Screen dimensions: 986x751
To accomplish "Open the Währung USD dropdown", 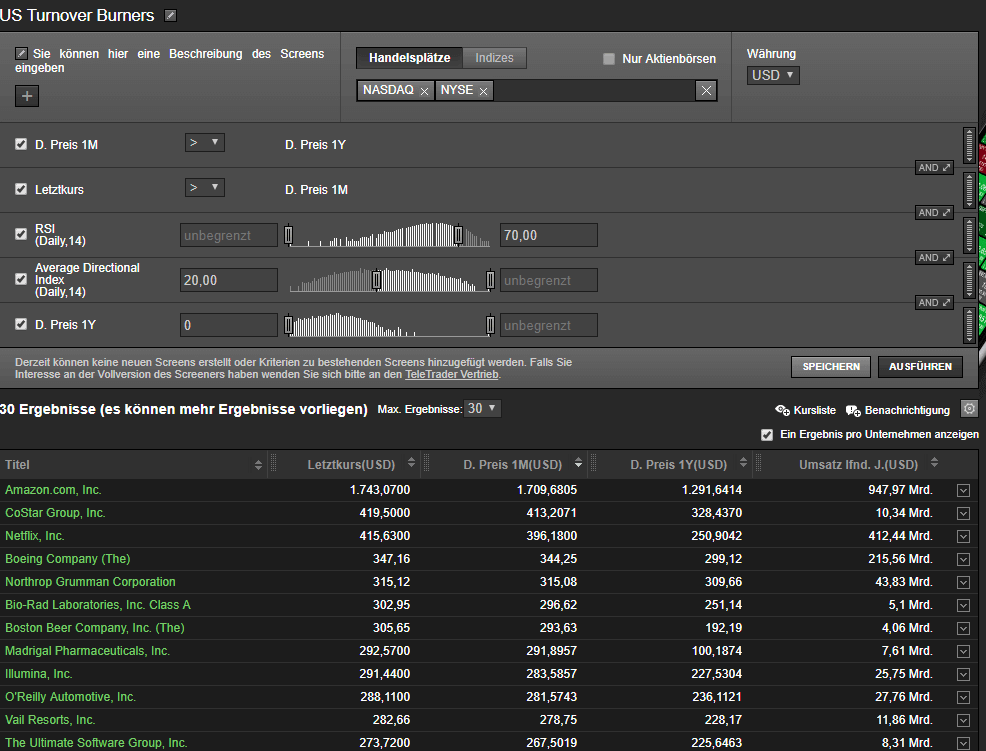I will 773,76.
